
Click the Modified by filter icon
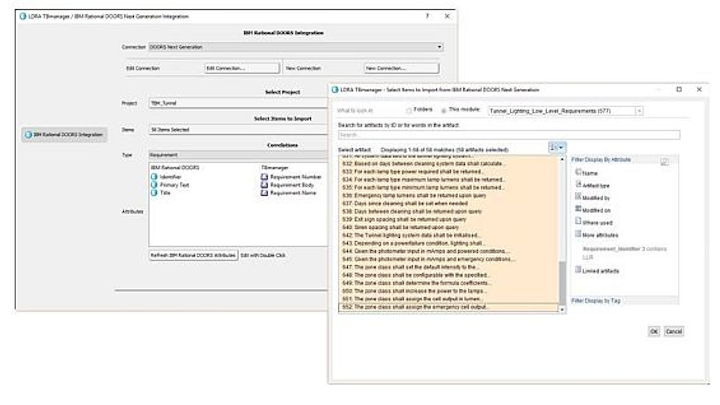pyautogui.click(x=578, y=197)
